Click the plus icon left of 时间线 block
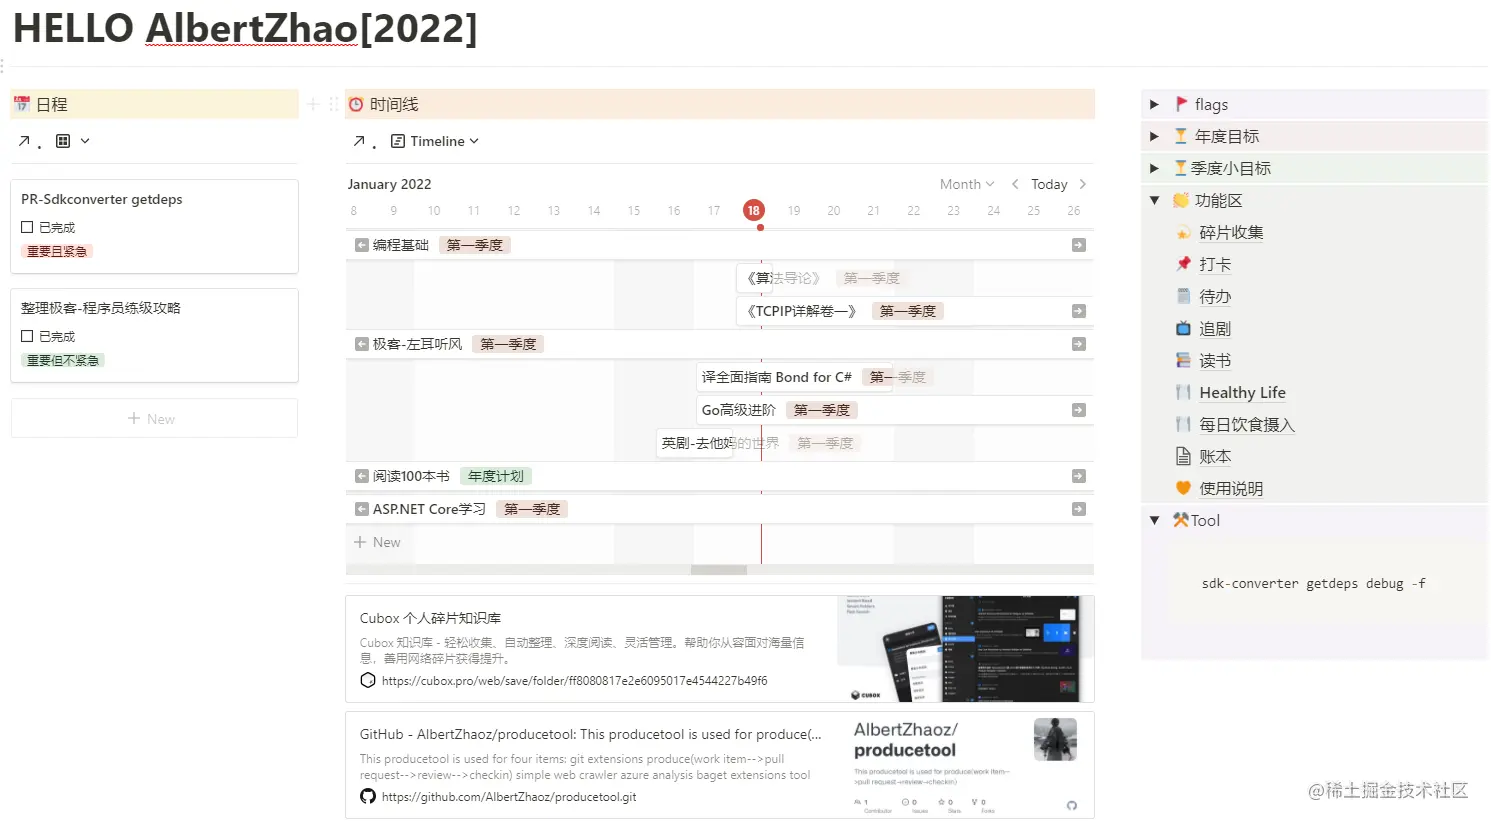The image size is (1491, 823). click(x=313, y=104)
